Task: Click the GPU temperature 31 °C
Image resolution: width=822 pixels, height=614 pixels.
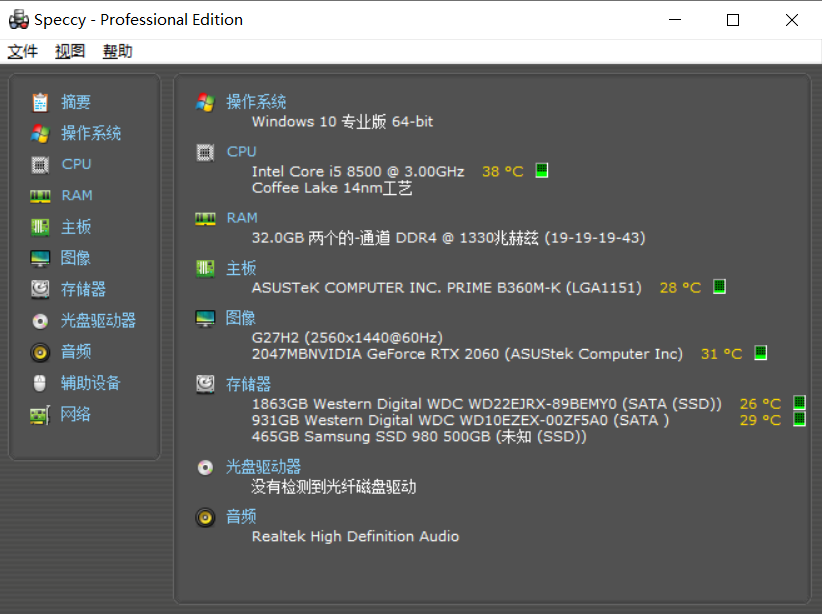Action: pos(722,354)
